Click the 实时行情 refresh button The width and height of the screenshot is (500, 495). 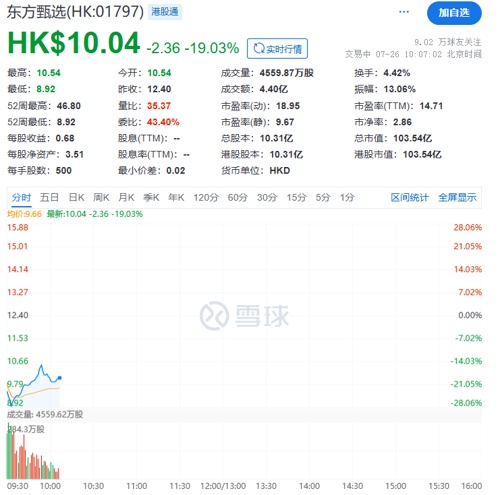click(277, 49)
